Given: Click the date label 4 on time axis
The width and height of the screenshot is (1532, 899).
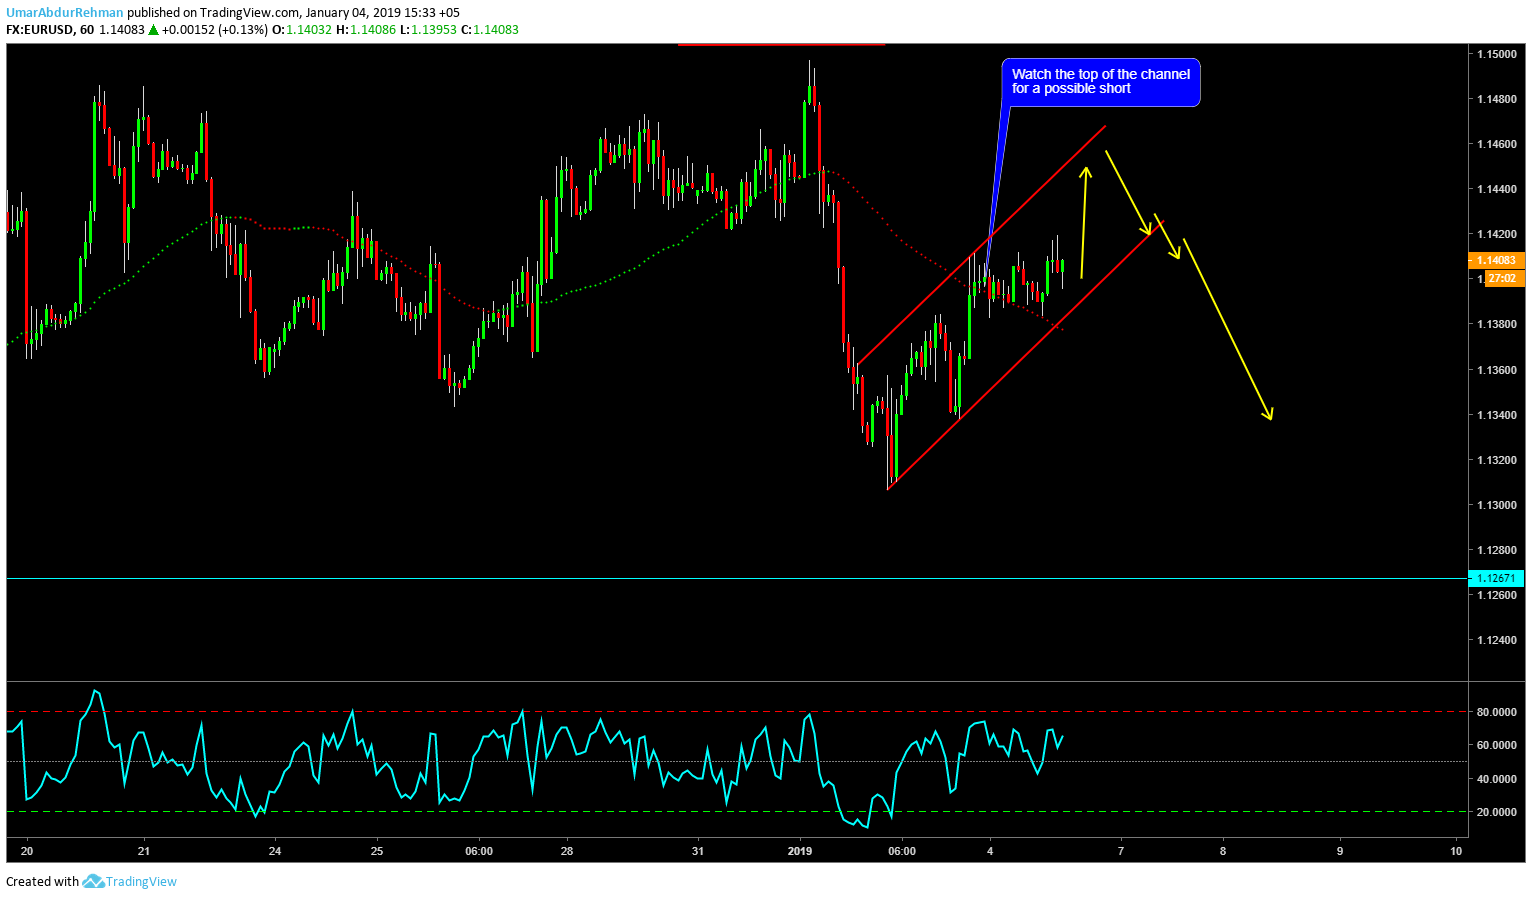Looking at the screenshot, I should click(990, 851).
